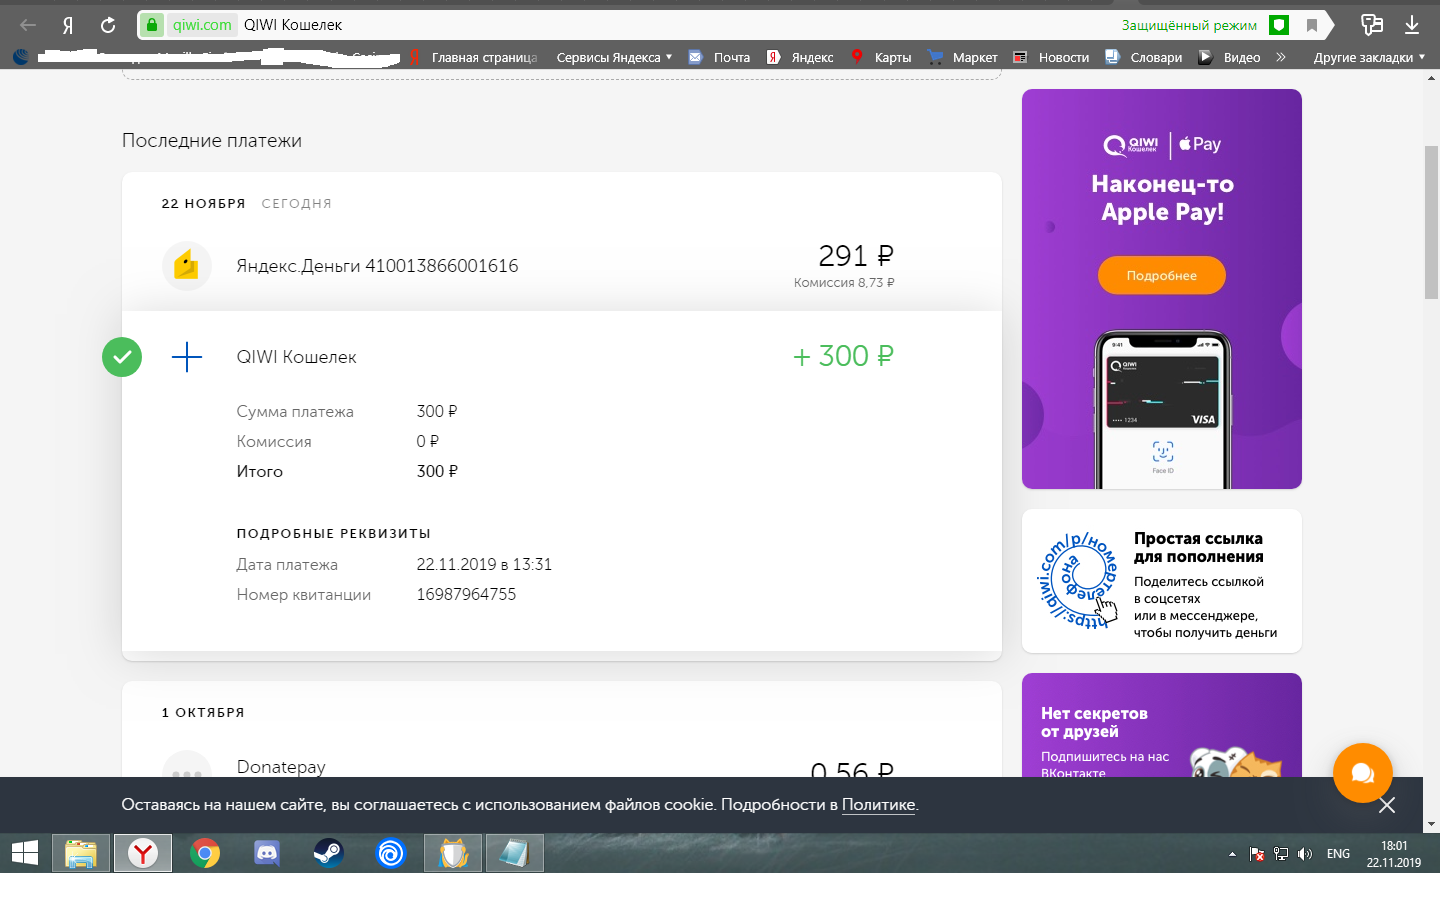This screenshot has height=900, width=1440.
Task: Open the Windows Start menu
Action: click(x=25, y=853)
